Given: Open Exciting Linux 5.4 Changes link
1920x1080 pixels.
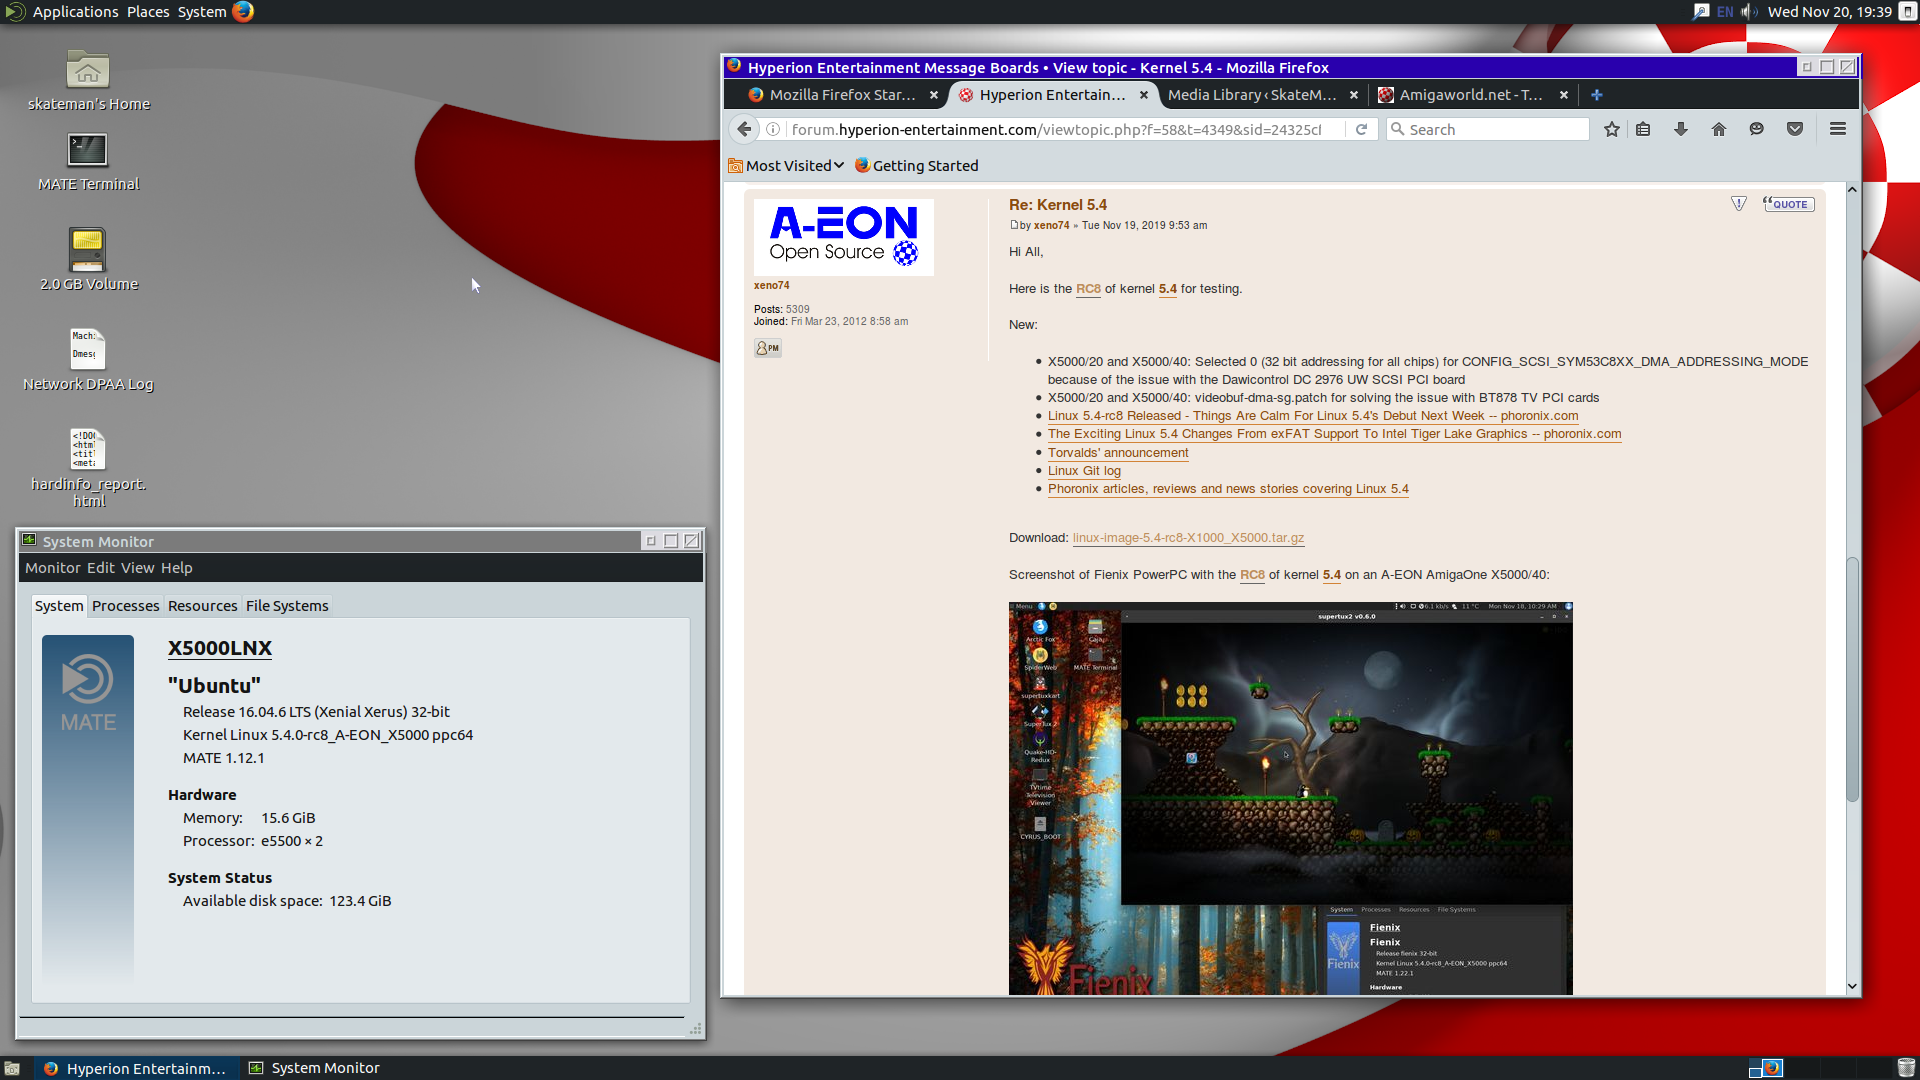Looking at the screenshot, I should pos(1334,434).
